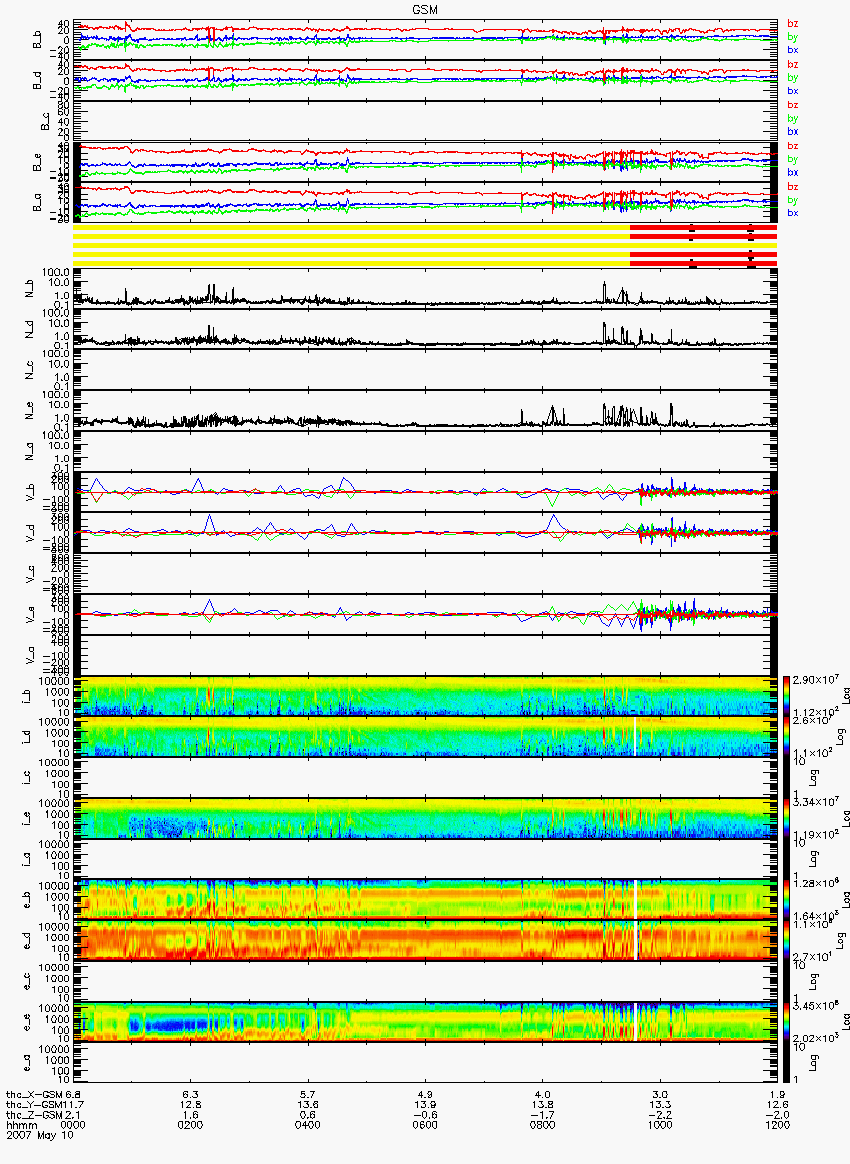Click the e_b spectrogram color bar
Image resolution: width=850 pixels, height=1164 pixels.
786,900
